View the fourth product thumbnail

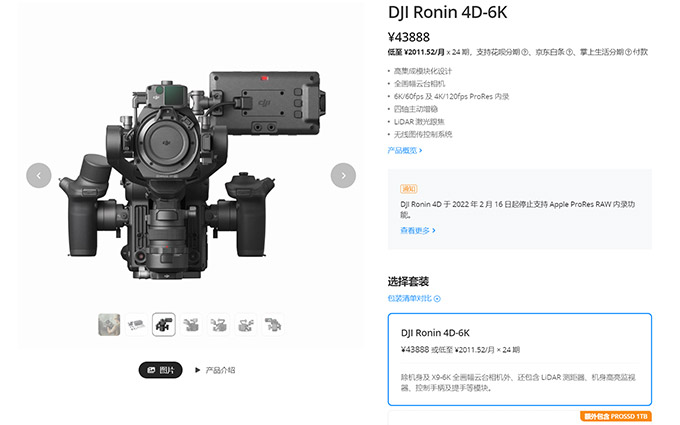[x=191, y=324]
